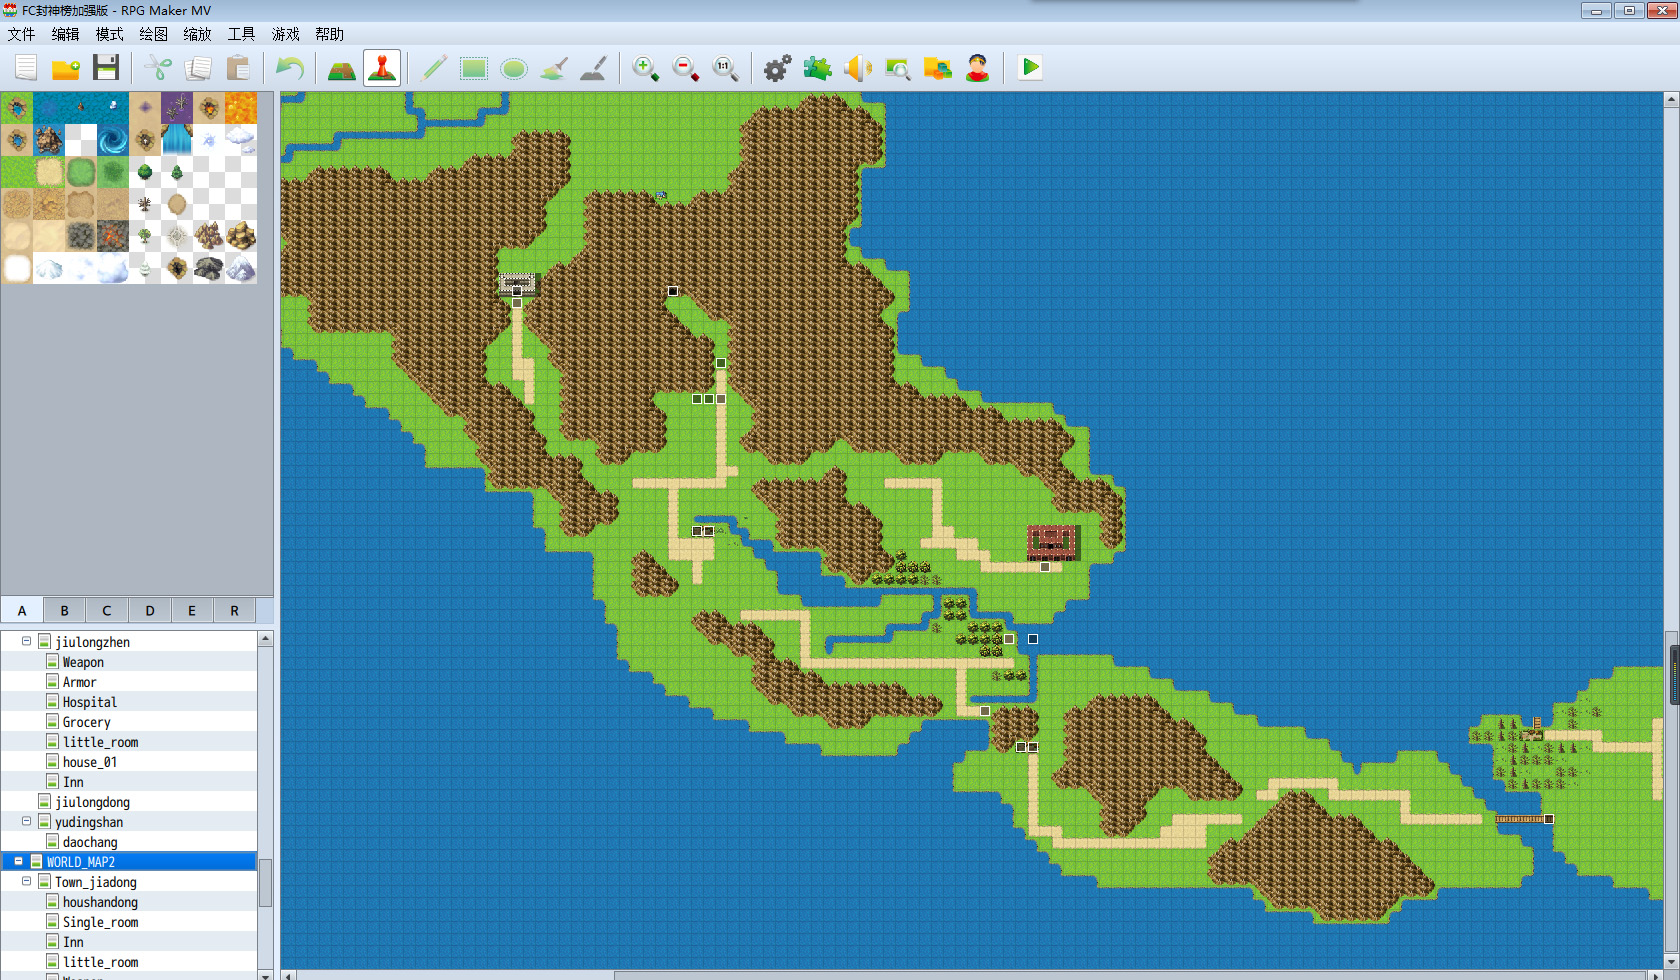Click the Zoom Out magnifier icon
The image size is (1680, 980).
point(686,68)
